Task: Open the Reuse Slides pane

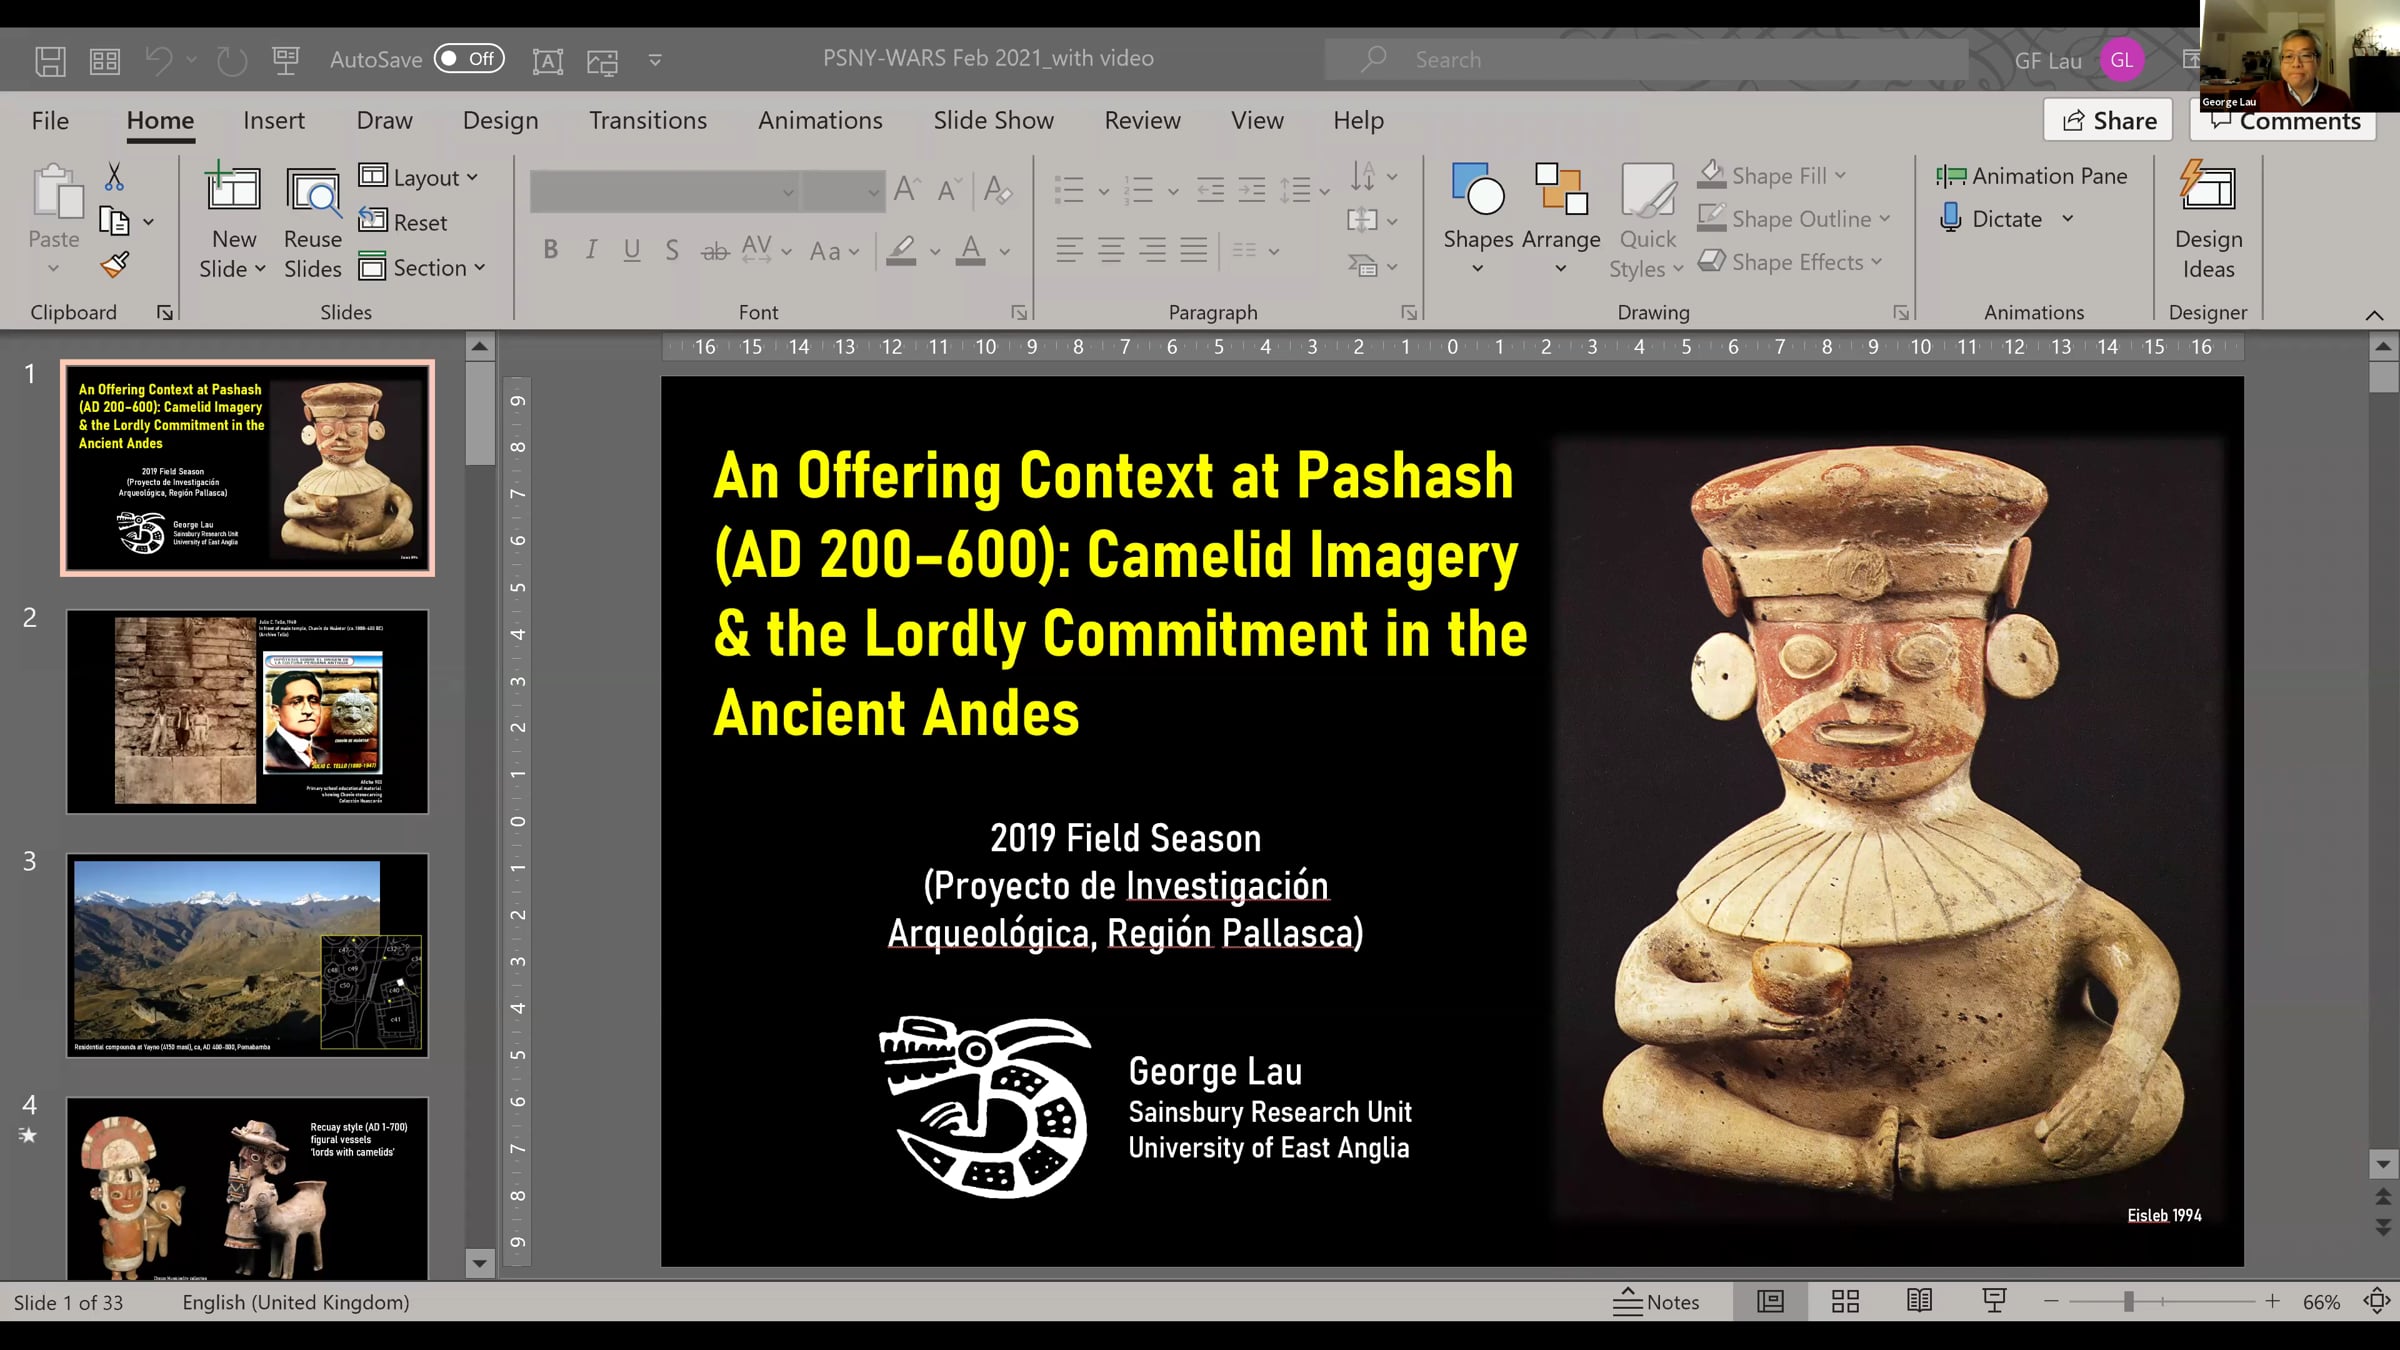Action: coord(312,222)
